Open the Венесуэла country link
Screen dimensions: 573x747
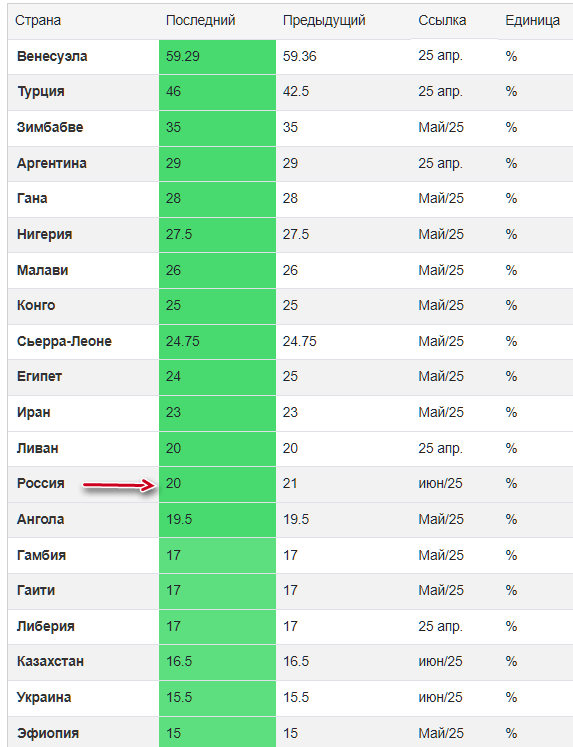tap(52, 56)
